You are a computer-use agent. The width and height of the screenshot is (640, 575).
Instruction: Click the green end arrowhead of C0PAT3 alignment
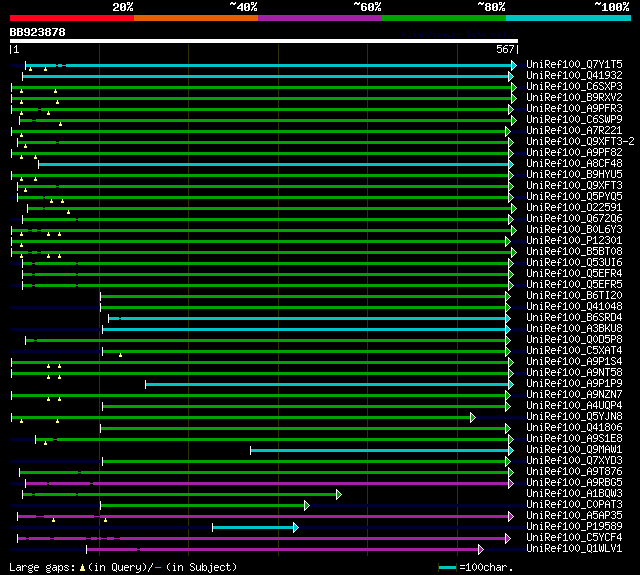pyautogui.click(x=307, y=506)
